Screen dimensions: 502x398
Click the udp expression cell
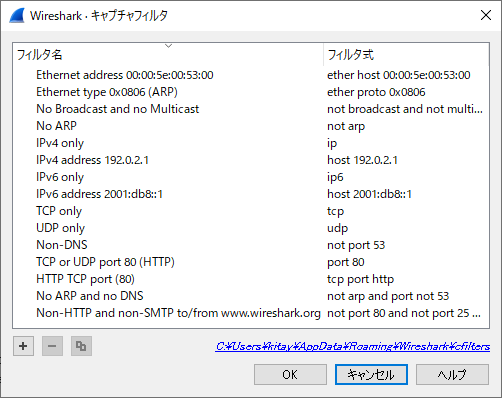337,228
